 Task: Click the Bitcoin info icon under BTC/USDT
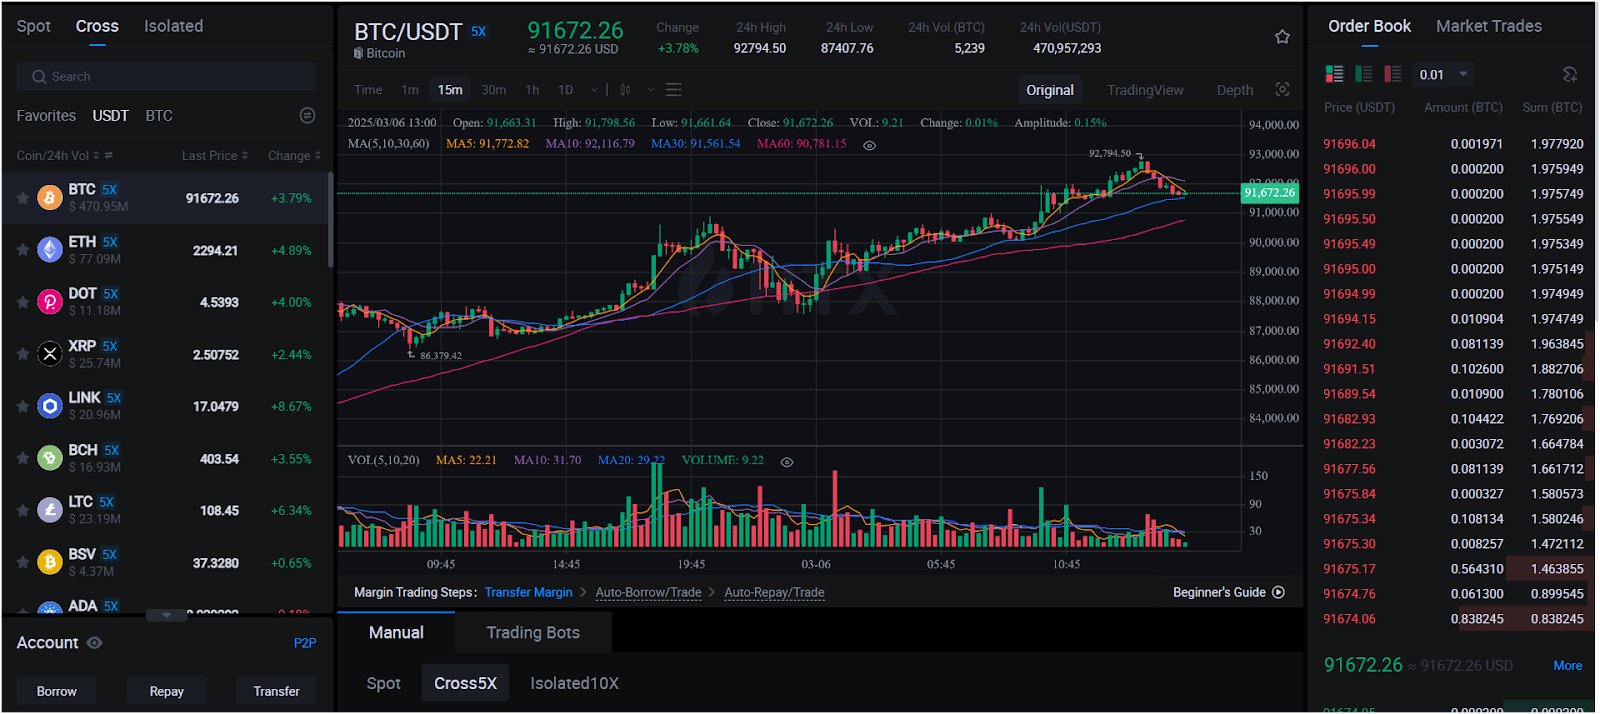[358, 53]
